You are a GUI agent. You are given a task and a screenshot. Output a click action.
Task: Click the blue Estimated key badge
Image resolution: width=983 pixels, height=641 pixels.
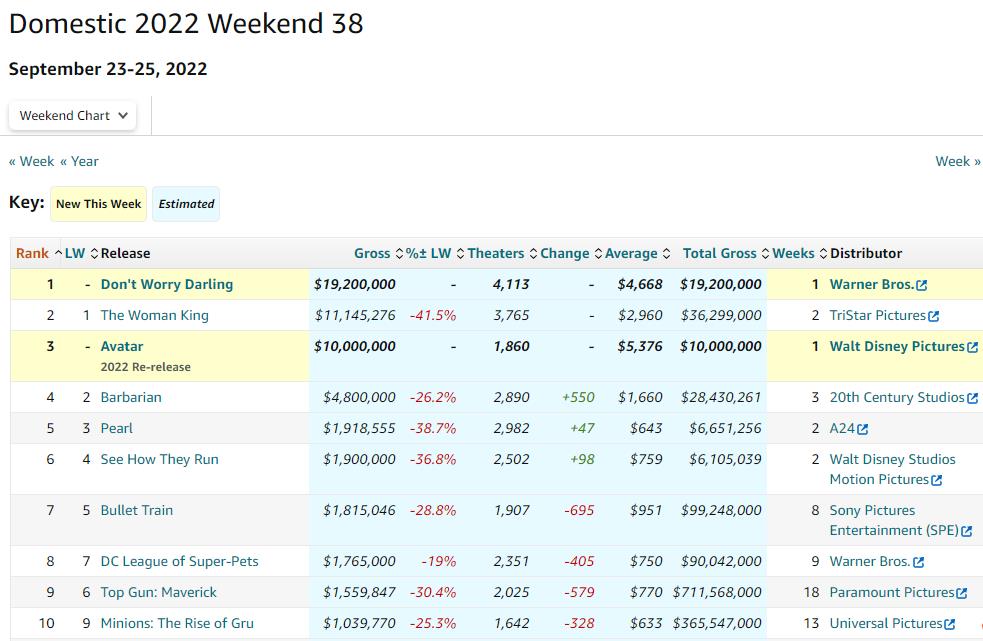pos(186,204)
